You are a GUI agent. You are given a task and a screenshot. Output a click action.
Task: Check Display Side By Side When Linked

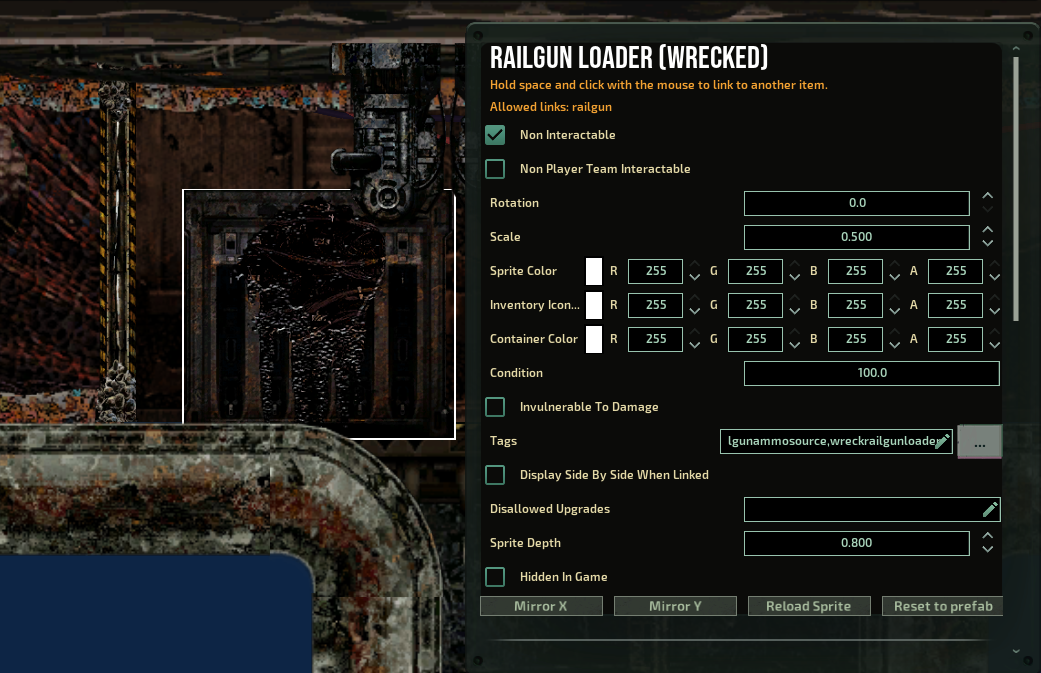(x=495, y=475)
